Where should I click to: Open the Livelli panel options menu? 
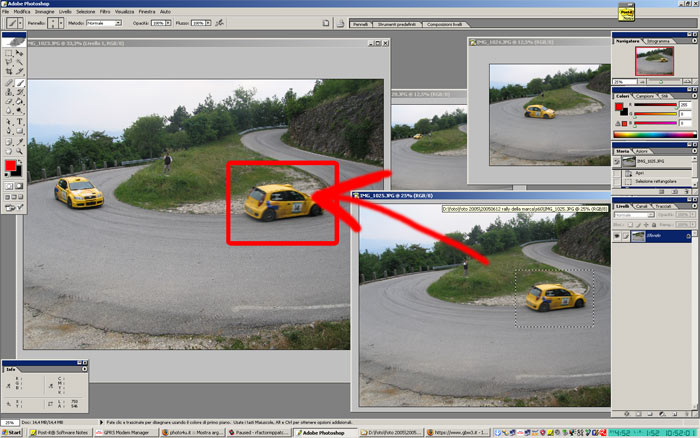pyautogui.click(x=694, y=206)
